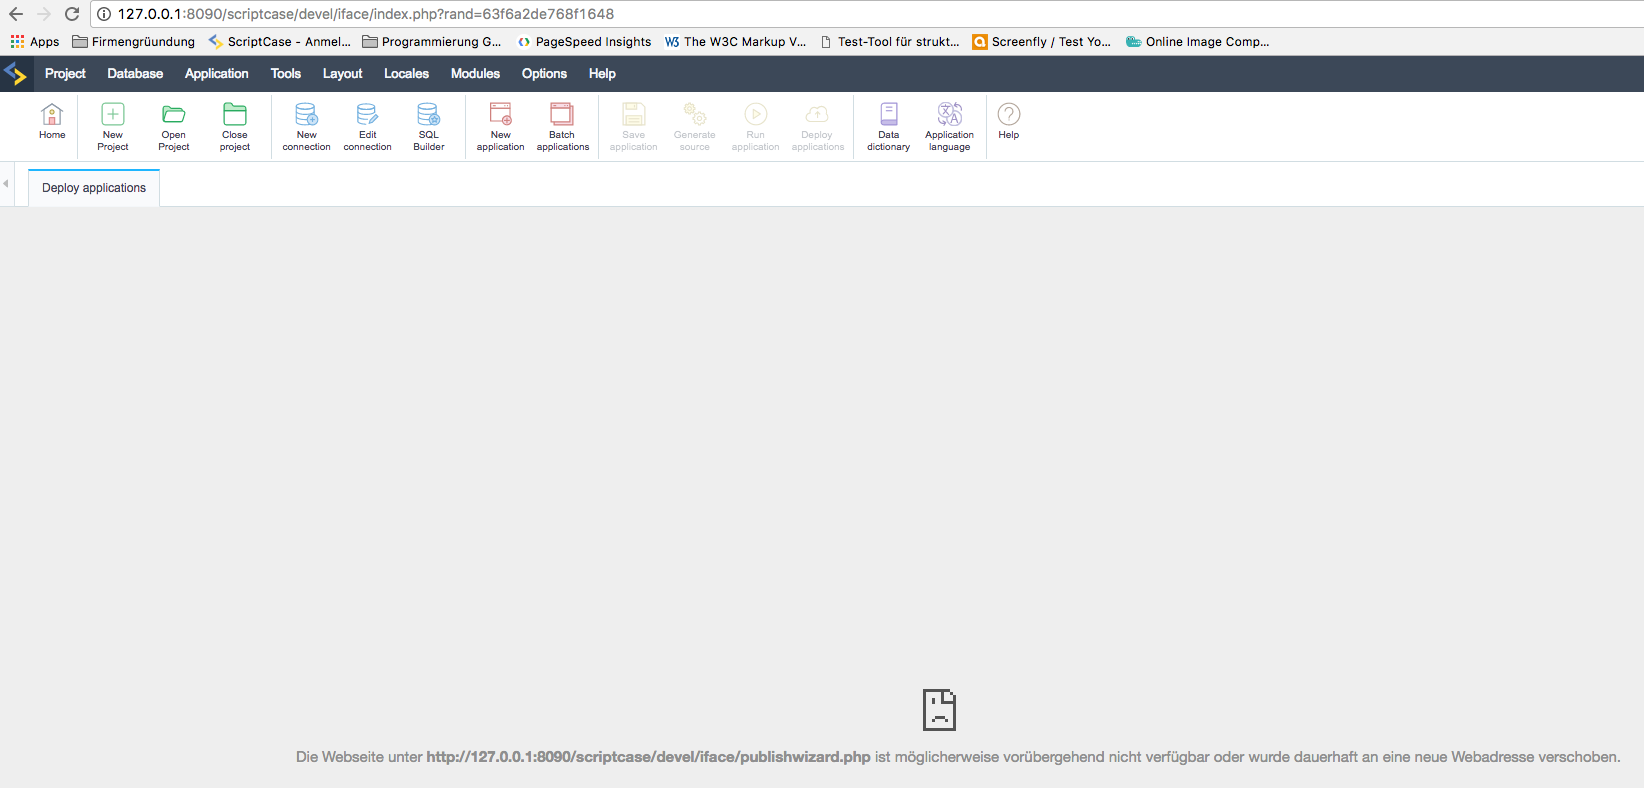
Task: Open the Database menu
Action: pyautogui.click(x=135, y=73)
